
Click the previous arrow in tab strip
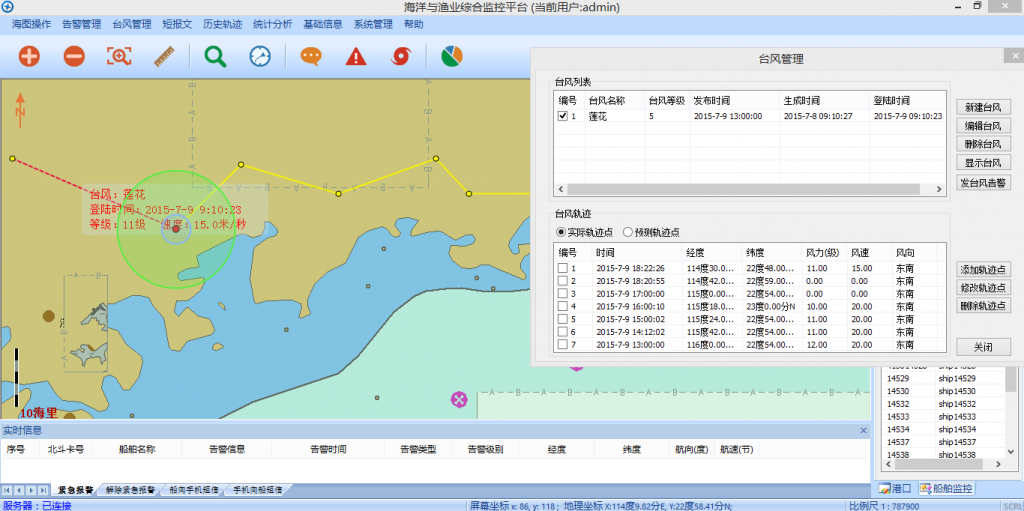(19, 489)
